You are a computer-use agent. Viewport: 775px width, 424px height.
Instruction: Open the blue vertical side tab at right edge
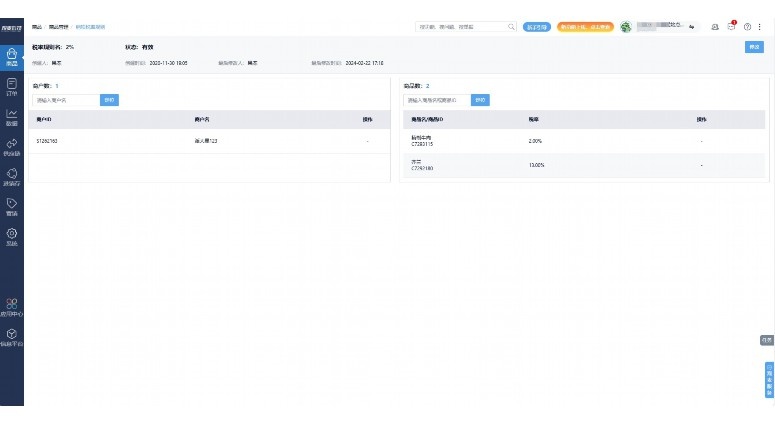[769, 380]
